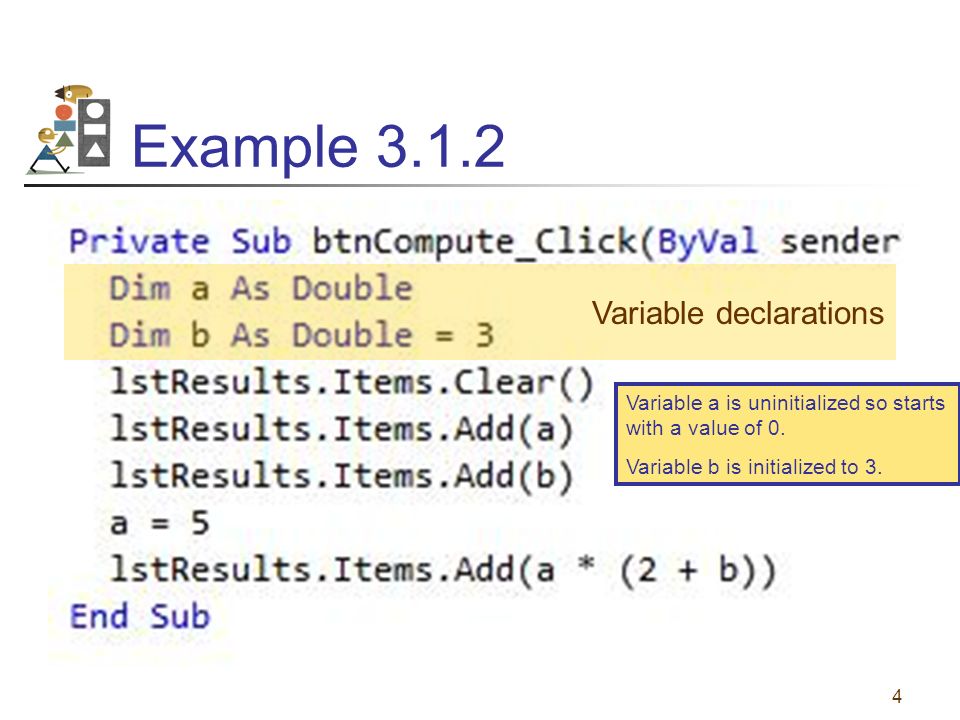Screen dimensions: 960x720
Task: Click the 'Variable declarations' label
Action: [738, 313]
